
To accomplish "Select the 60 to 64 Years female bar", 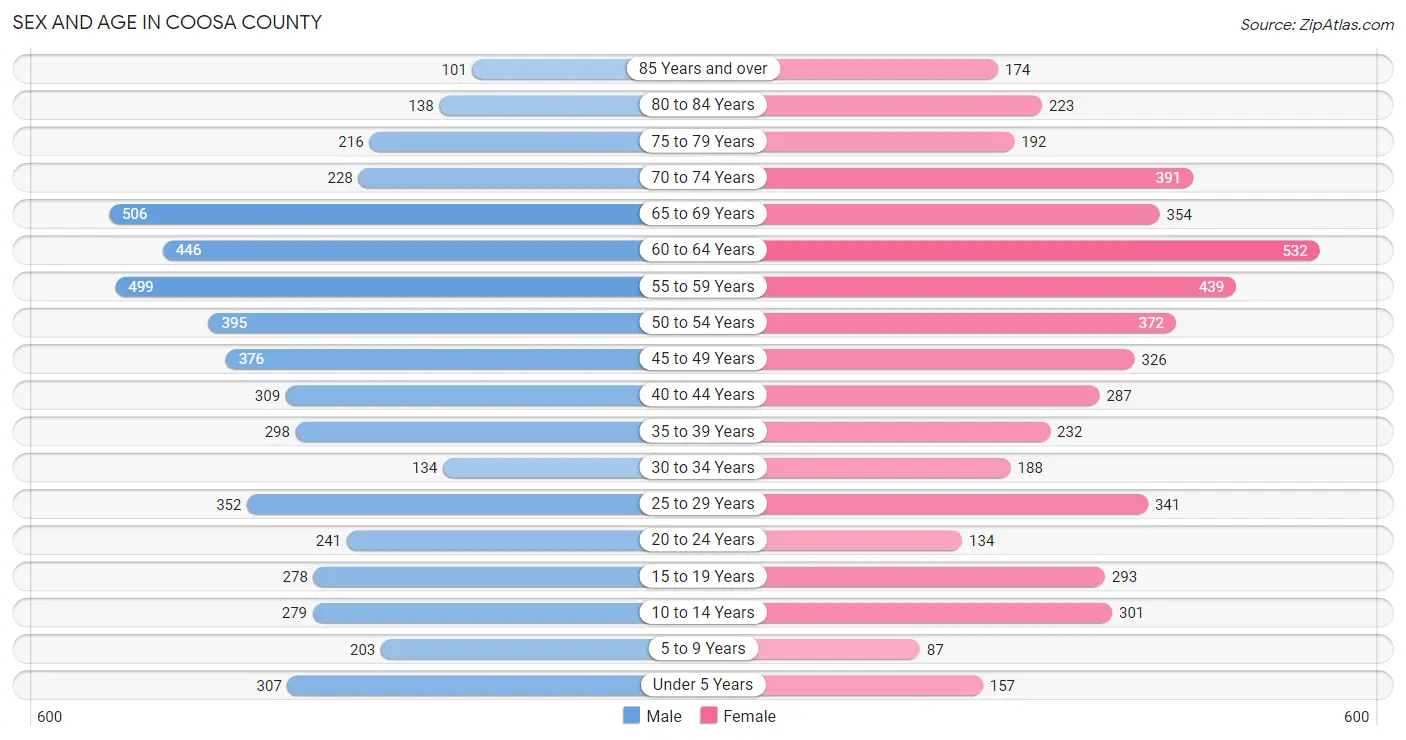I will [x=1041, y=250].
